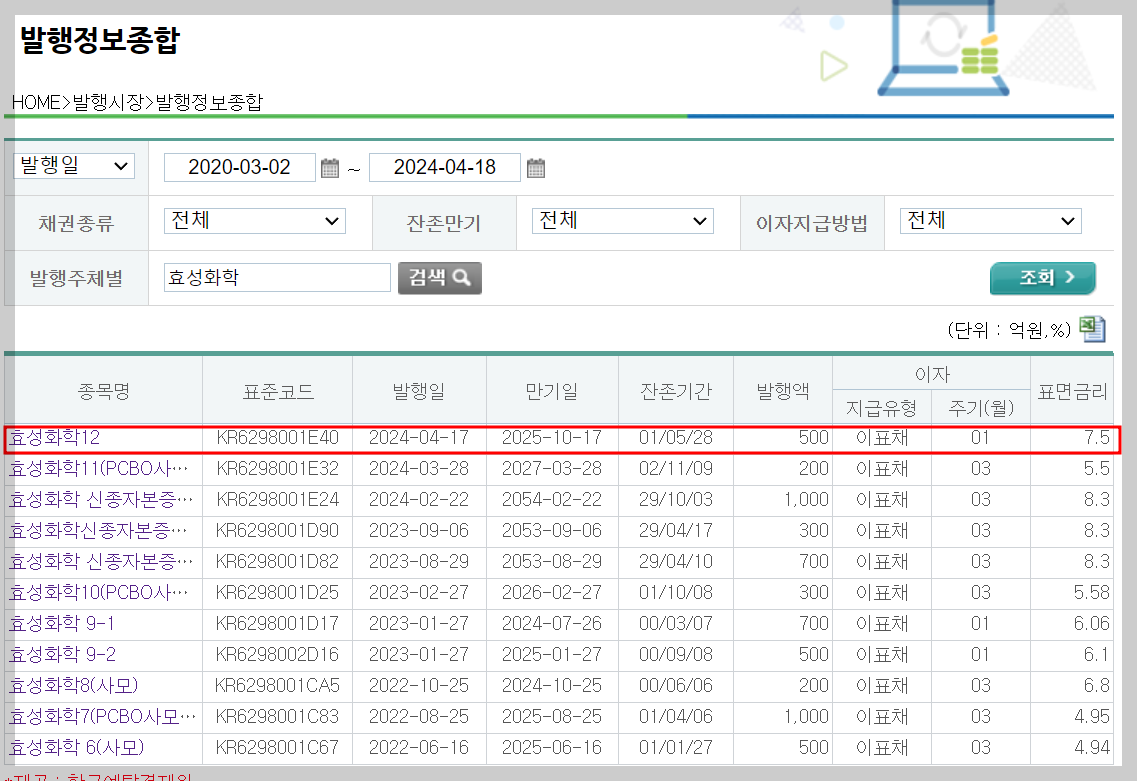The width and height of the screenshot is (1137, 781).
Task: Expand the 잔존만기 dropdown
Action: click(x=623, y=220)
